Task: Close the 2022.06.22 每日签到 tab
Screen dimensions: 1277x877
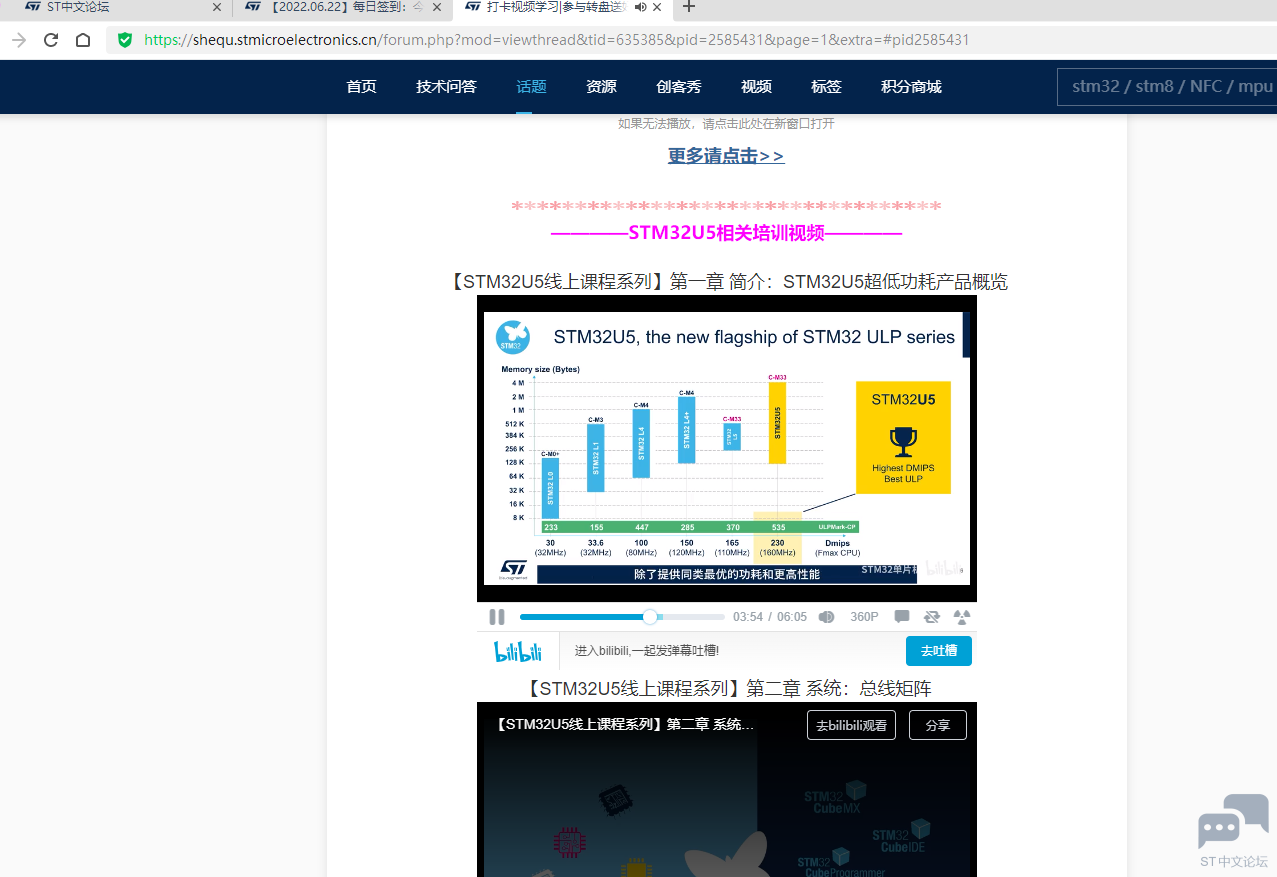Action: (437, 7)
